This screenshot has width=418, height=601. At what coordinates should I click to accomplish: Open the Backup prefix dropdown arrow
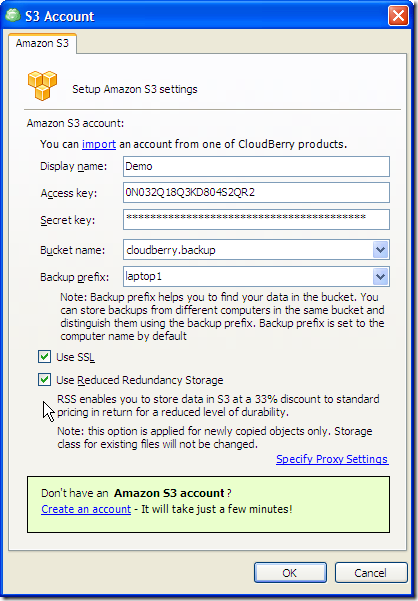(x=380, y=276)
